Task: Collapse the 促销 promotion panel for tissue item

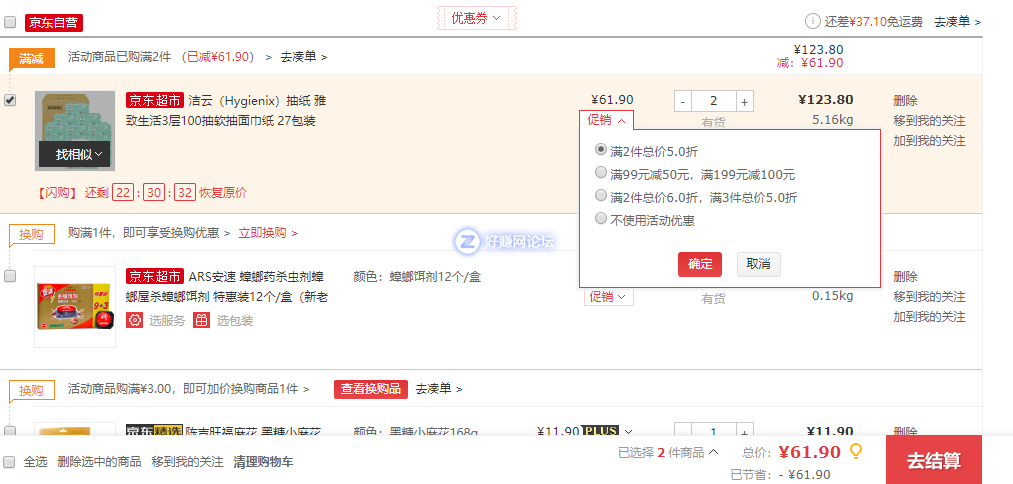Action: pyautogui.click(x=607, y=120)
